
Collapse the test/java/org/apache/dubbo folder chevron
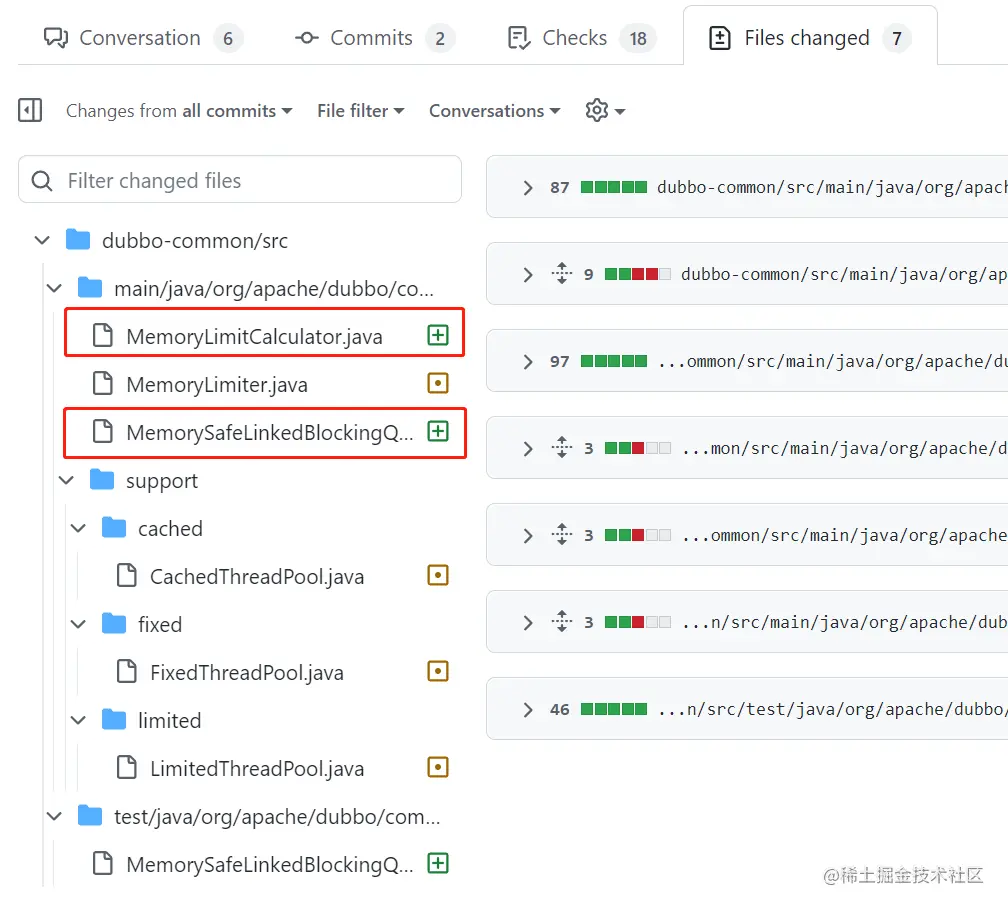pos(55,816)
